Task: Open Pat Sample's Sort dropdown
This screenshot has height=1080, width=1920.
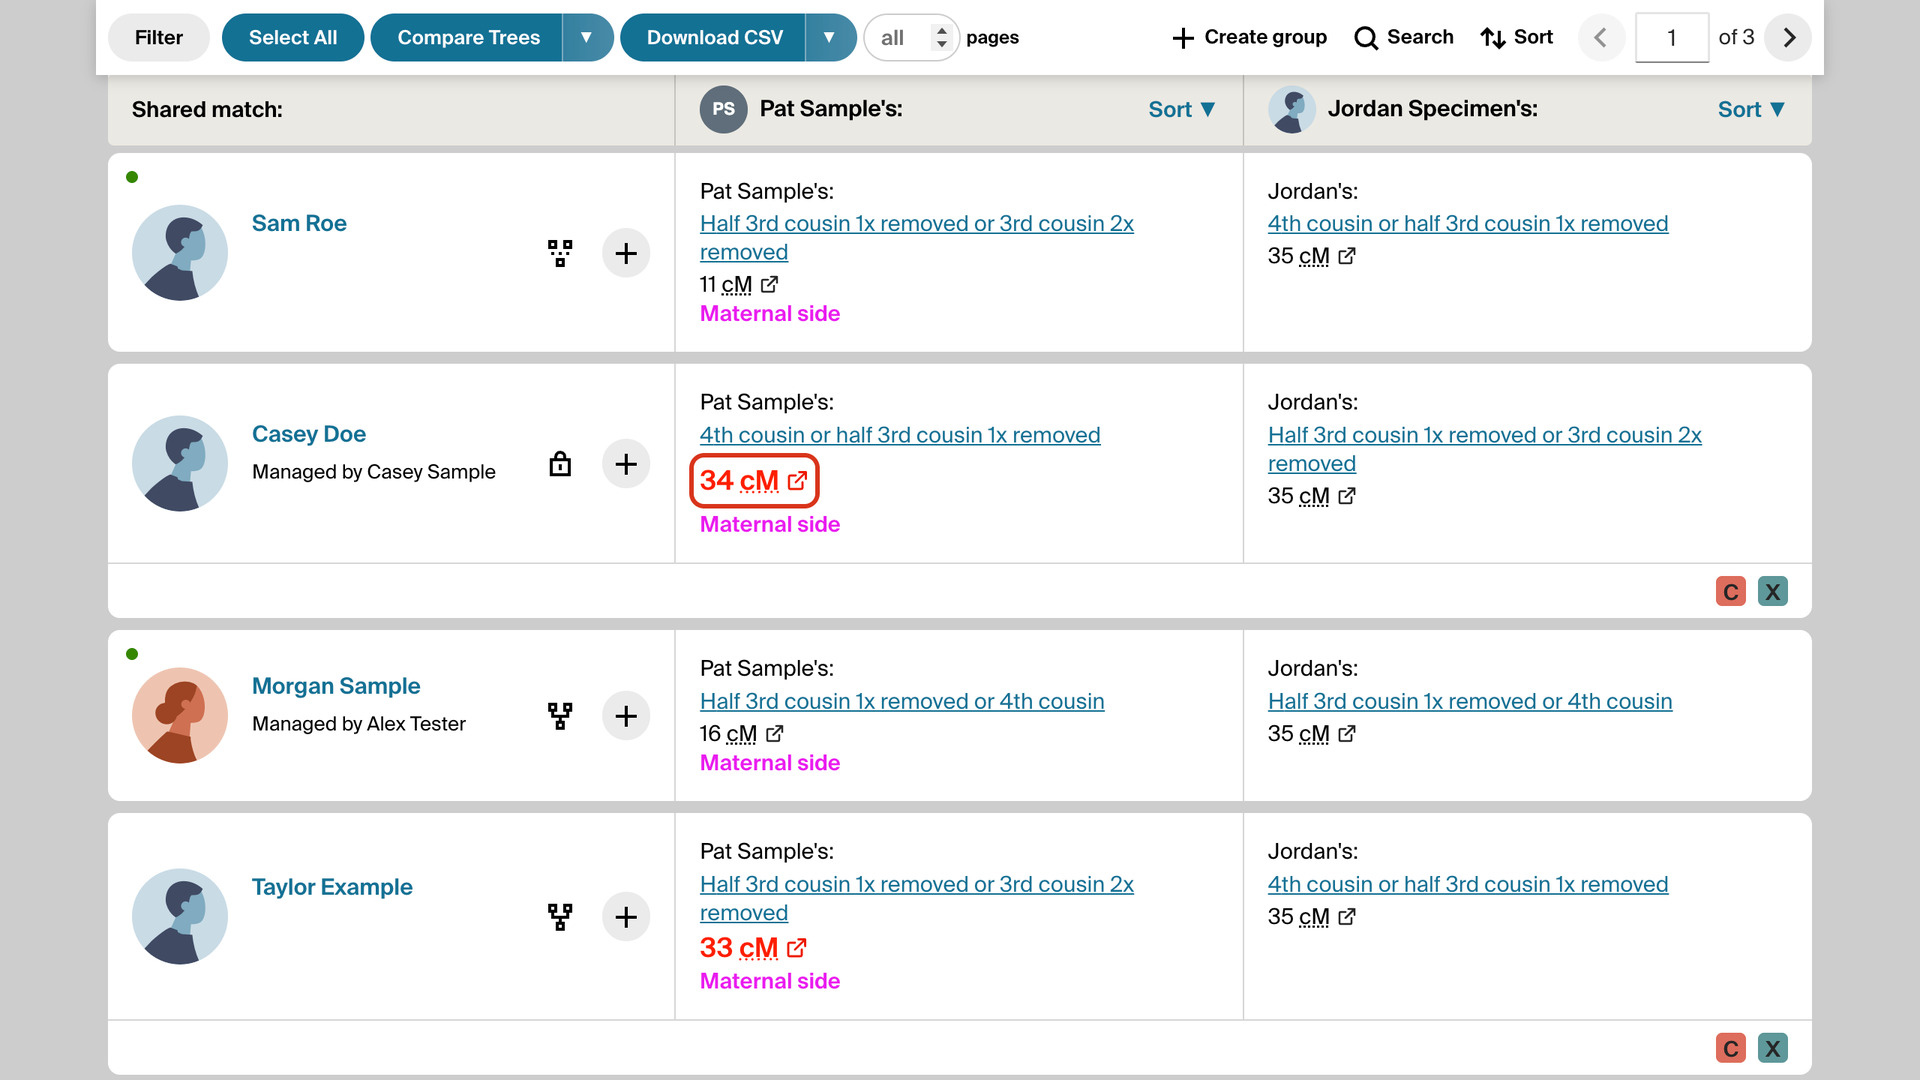Action: [1182, 110]
